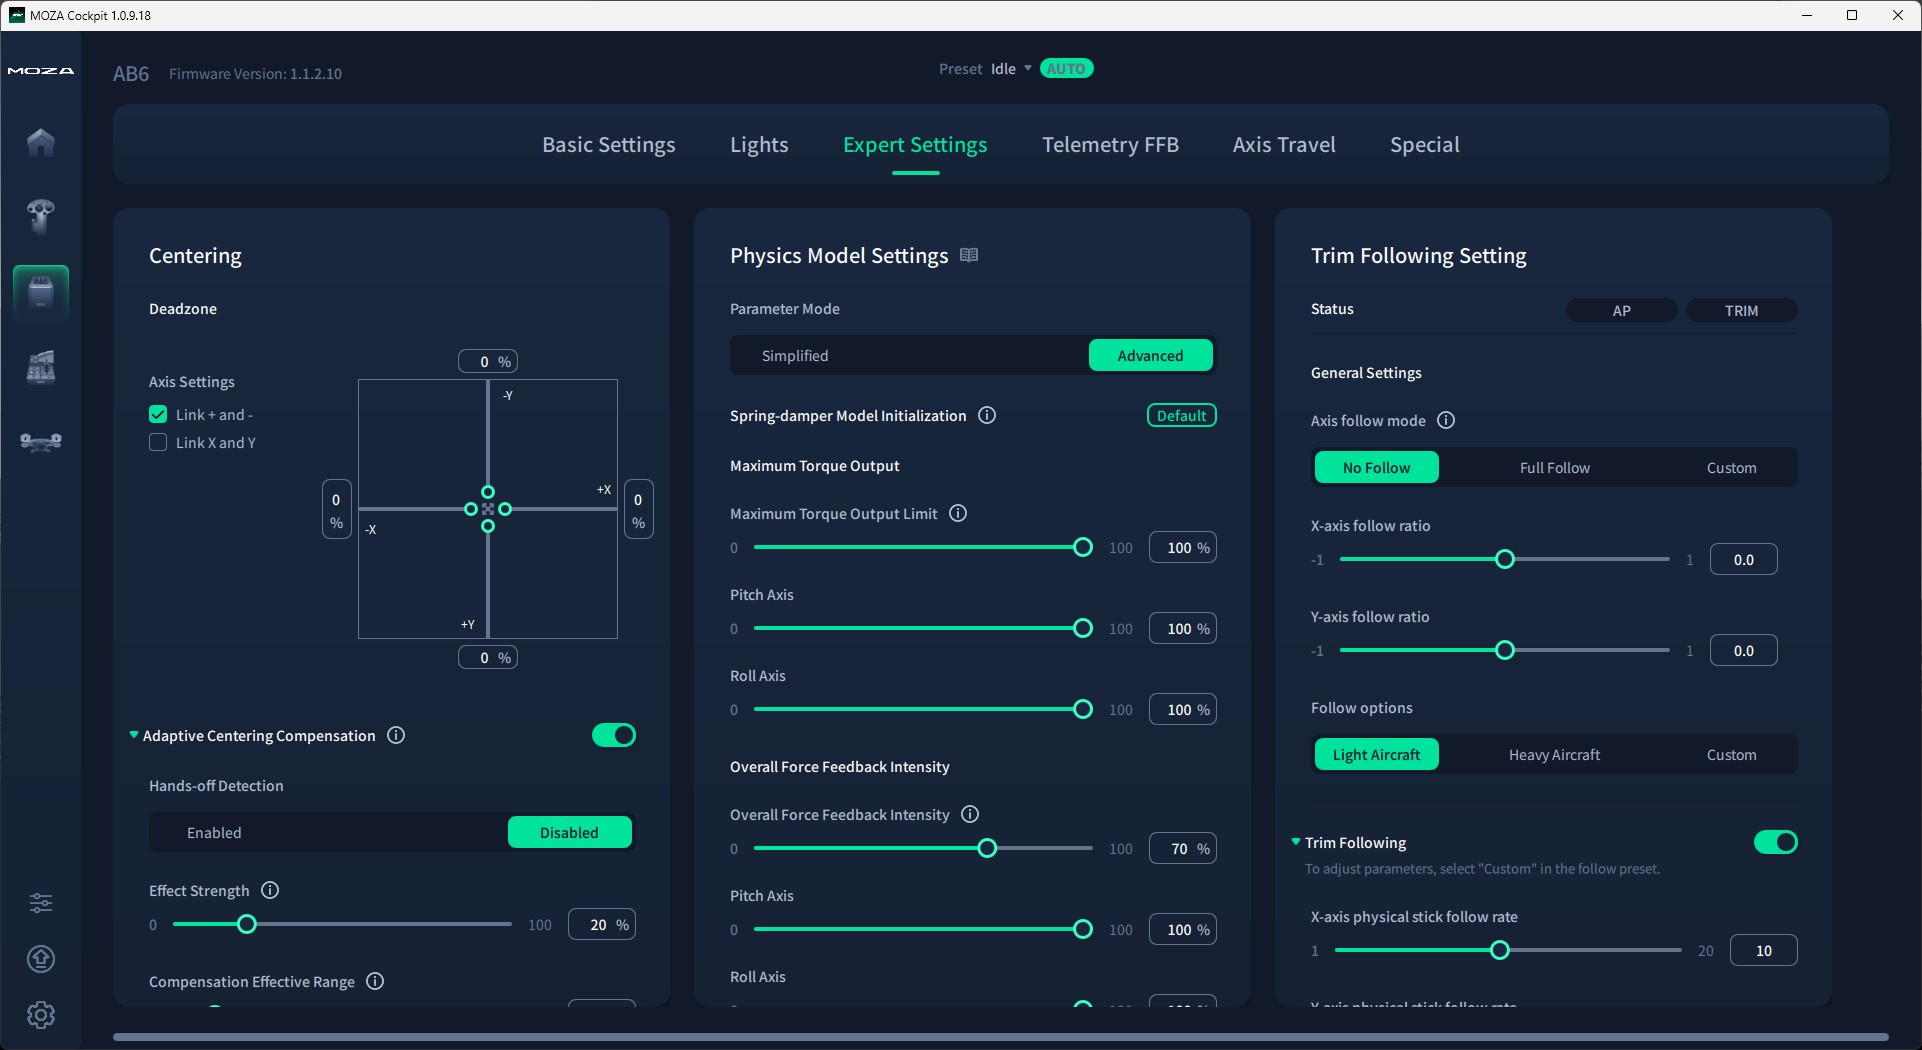1922x1050 pixels.
Task: Show info for Adaptive Centering Compensation
Action: click(x=396, y=735)
